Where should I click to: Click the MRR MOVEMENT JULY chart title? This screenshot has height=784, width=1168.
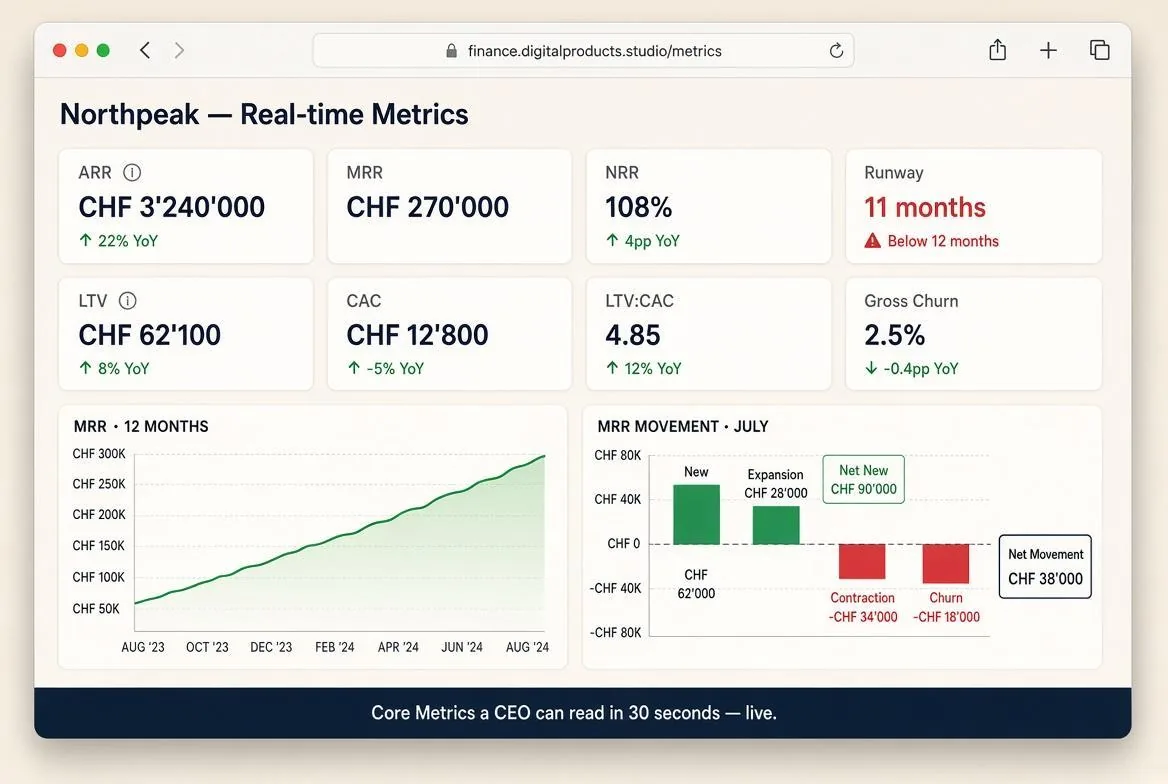coord(682,426)
